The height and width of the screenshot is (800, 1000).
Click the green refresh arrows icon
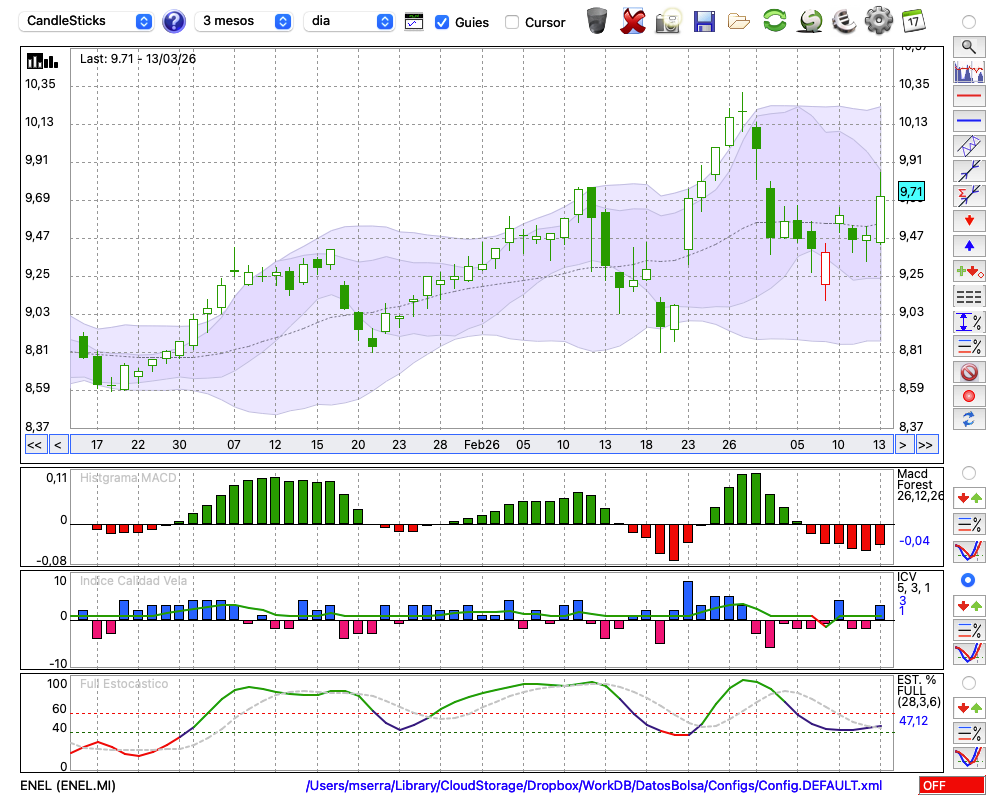pos(774,20)
